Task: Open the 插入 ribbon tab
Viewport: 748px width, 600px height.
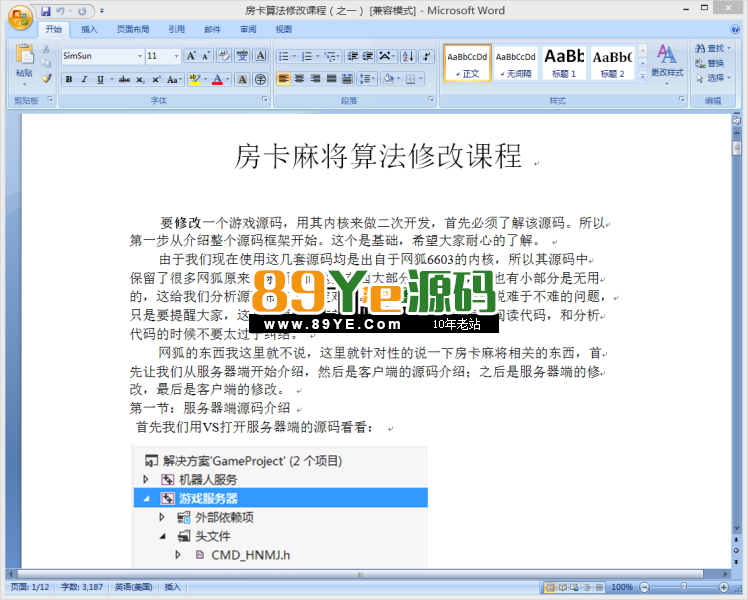Action: 89,30
